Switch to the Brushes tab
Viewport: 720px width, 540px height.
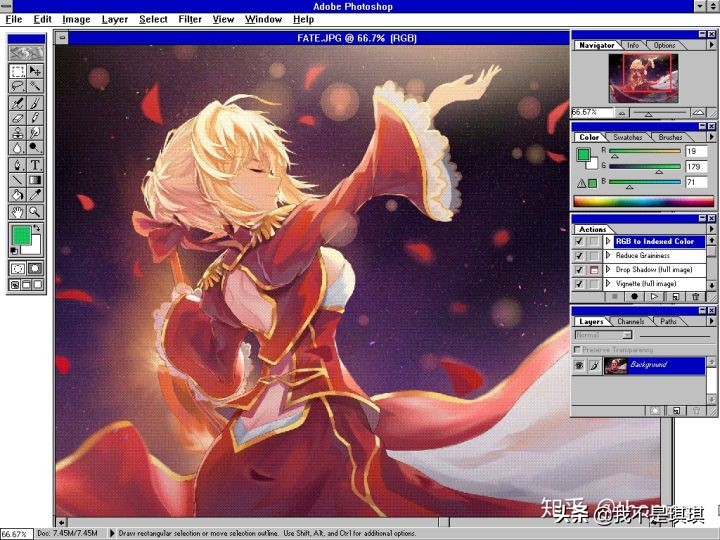[670, 137]
